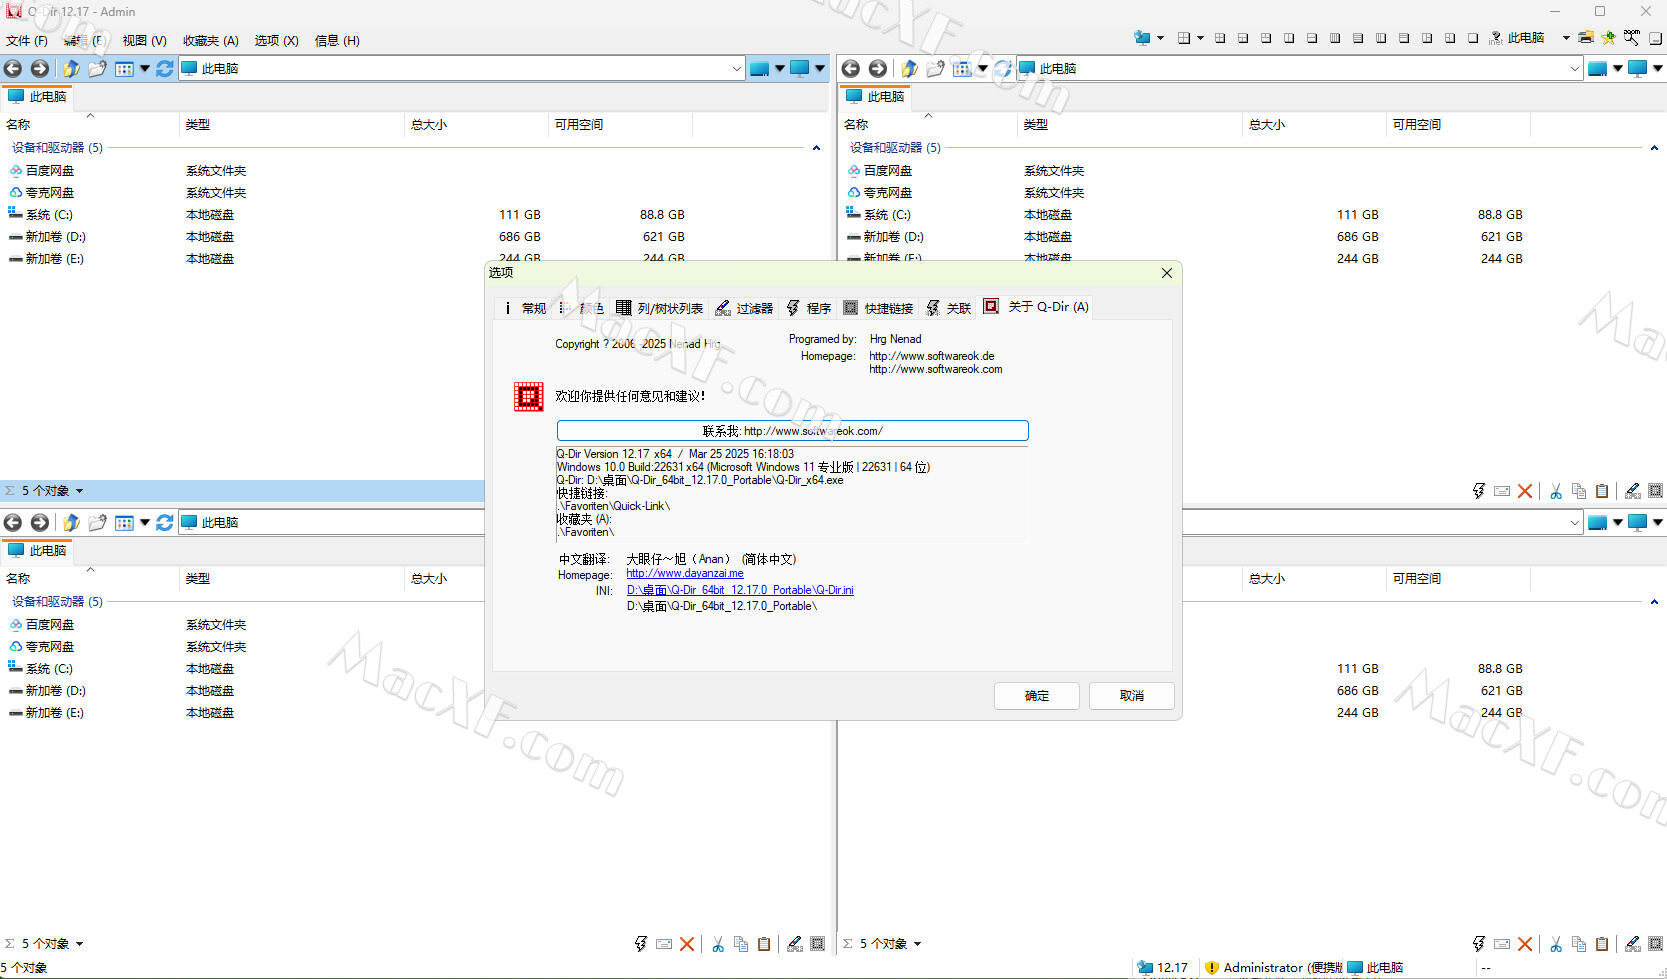The width and height of the screenshot is (1667, 979).
Task: Switch to the 程序 tab
Action: click(808, 308)
